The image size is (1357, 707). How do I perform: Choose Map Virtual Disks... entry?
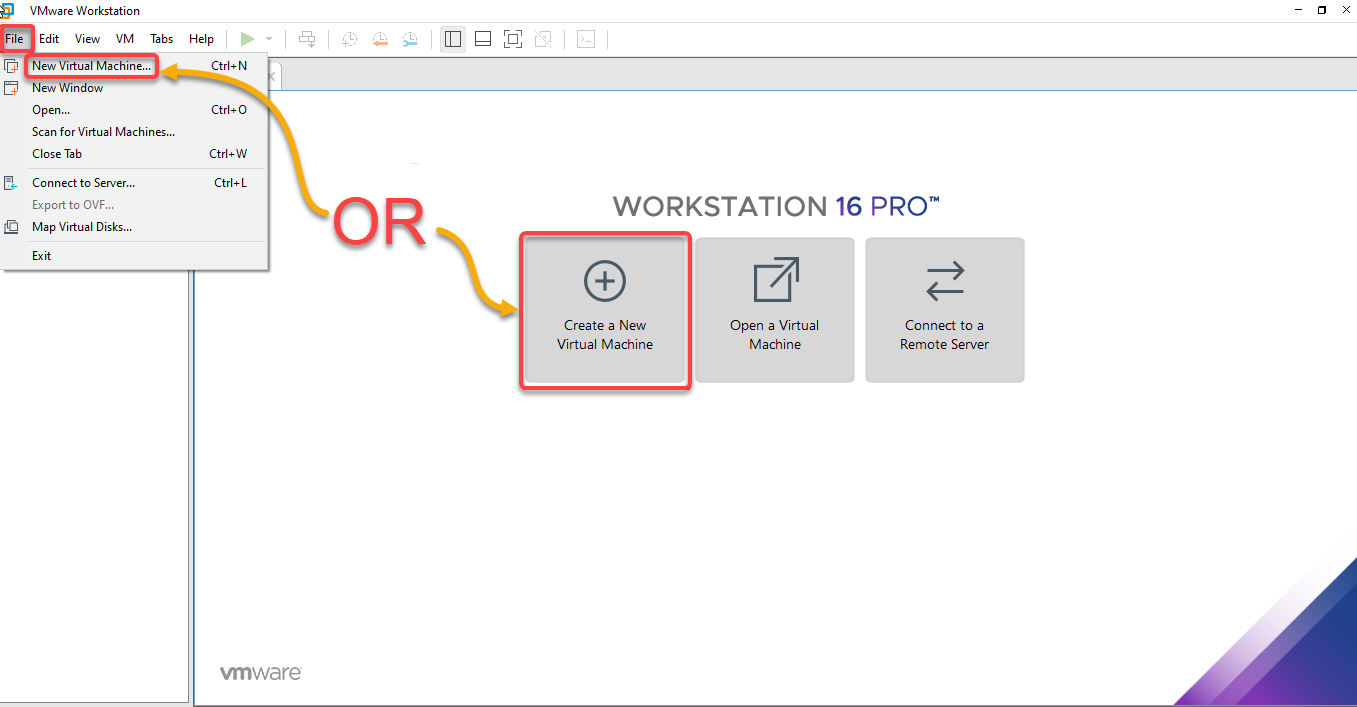134,227
